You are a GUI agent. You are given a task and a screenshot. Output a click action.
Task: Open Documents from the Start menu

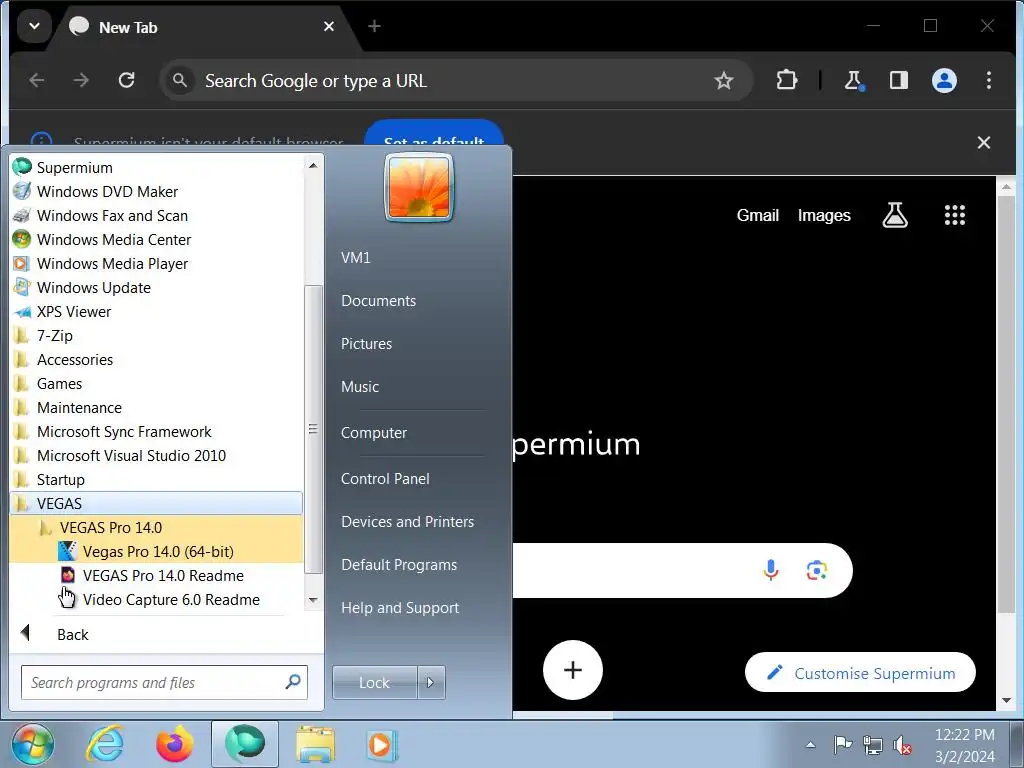coord(379,300)
